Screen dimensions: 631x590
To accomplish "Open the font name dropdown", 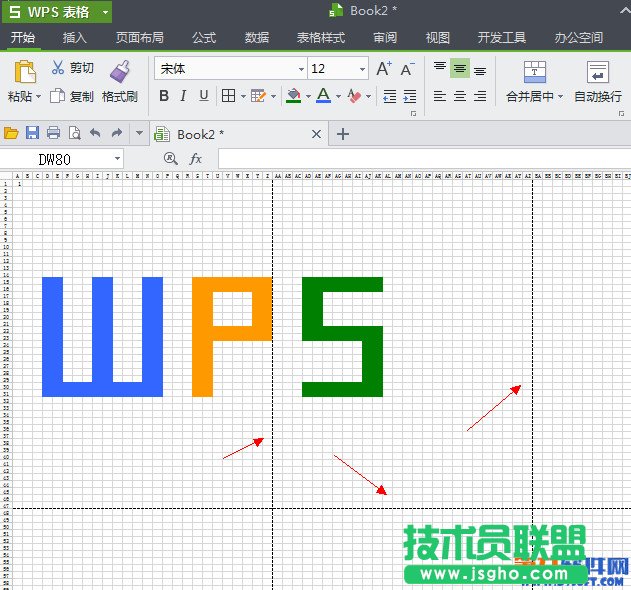I will coord(301,69).
